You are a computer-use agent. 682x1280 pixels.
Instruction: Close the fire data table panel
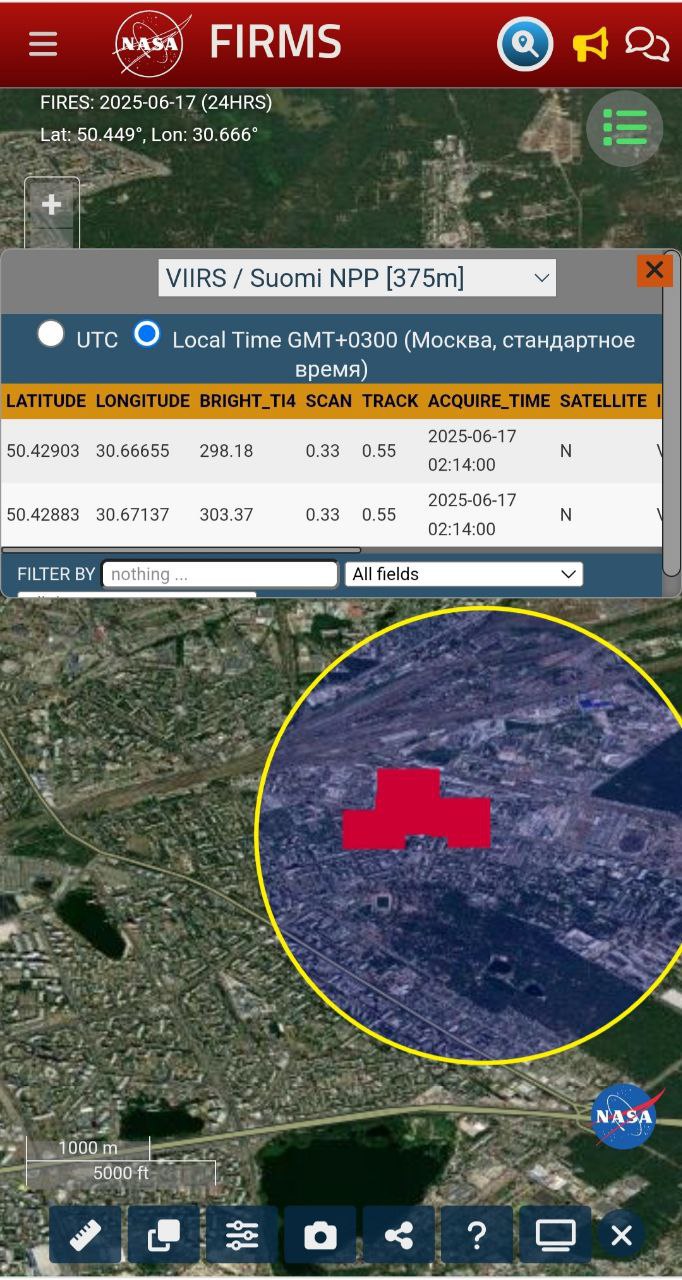tap(655, 270)
